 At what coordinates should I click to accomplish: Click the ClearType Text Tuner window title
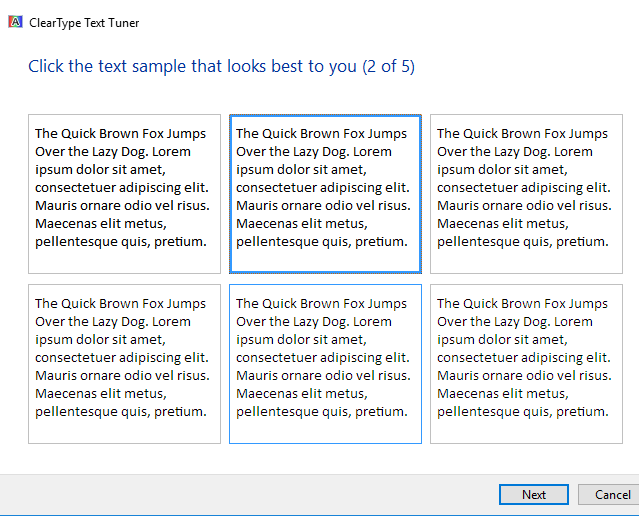point(84,22)
